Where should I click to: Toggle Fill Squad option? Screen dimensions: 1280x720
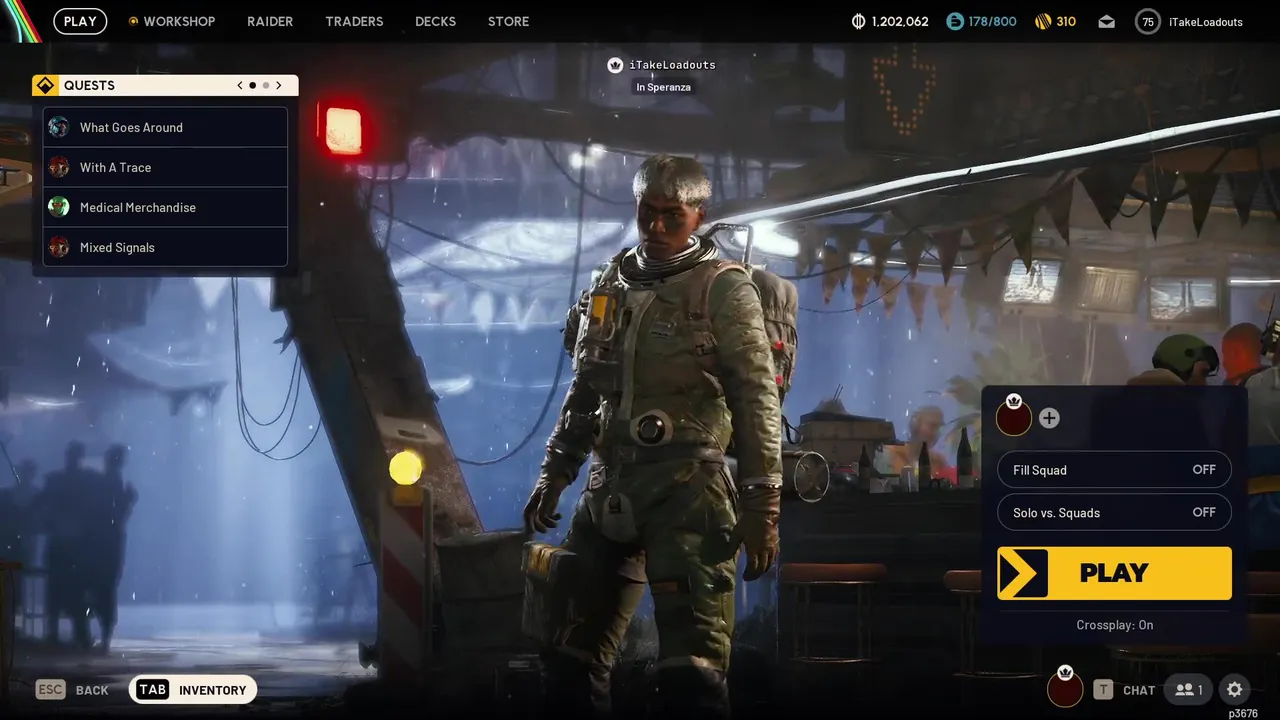pyautogui.click(x=1114, y=470)
